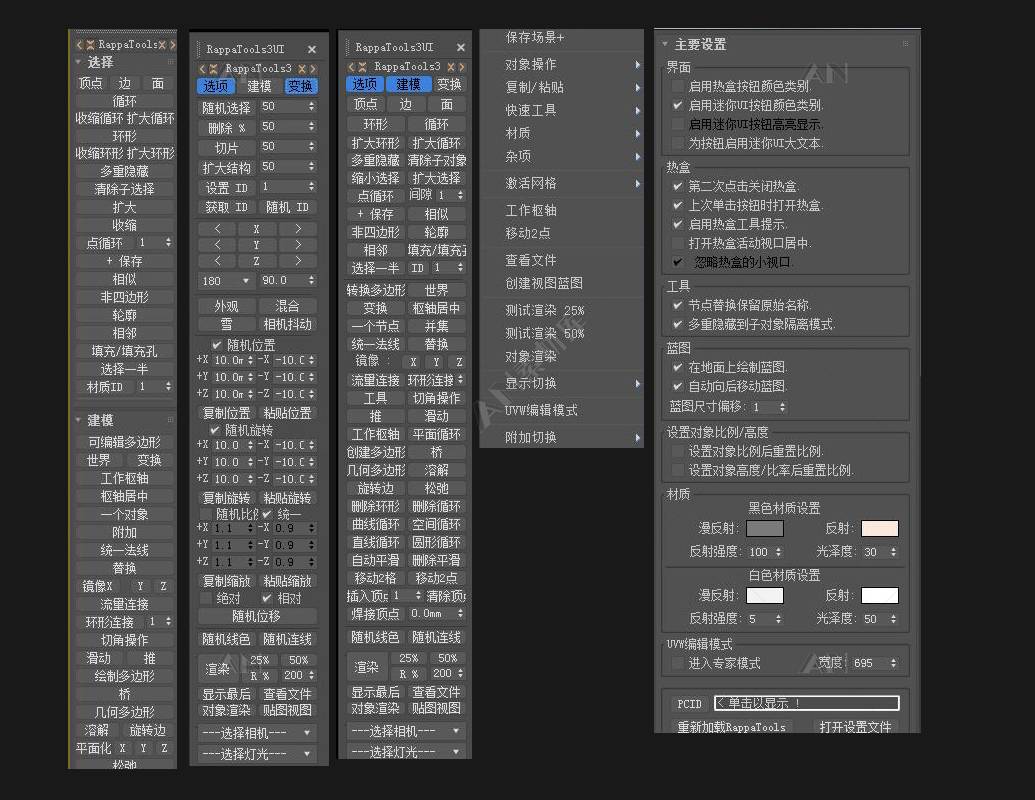Expand the 快速工具 submenu
Image resolution: width=1035 pixels, height=800 pixels.
(637, 111)
